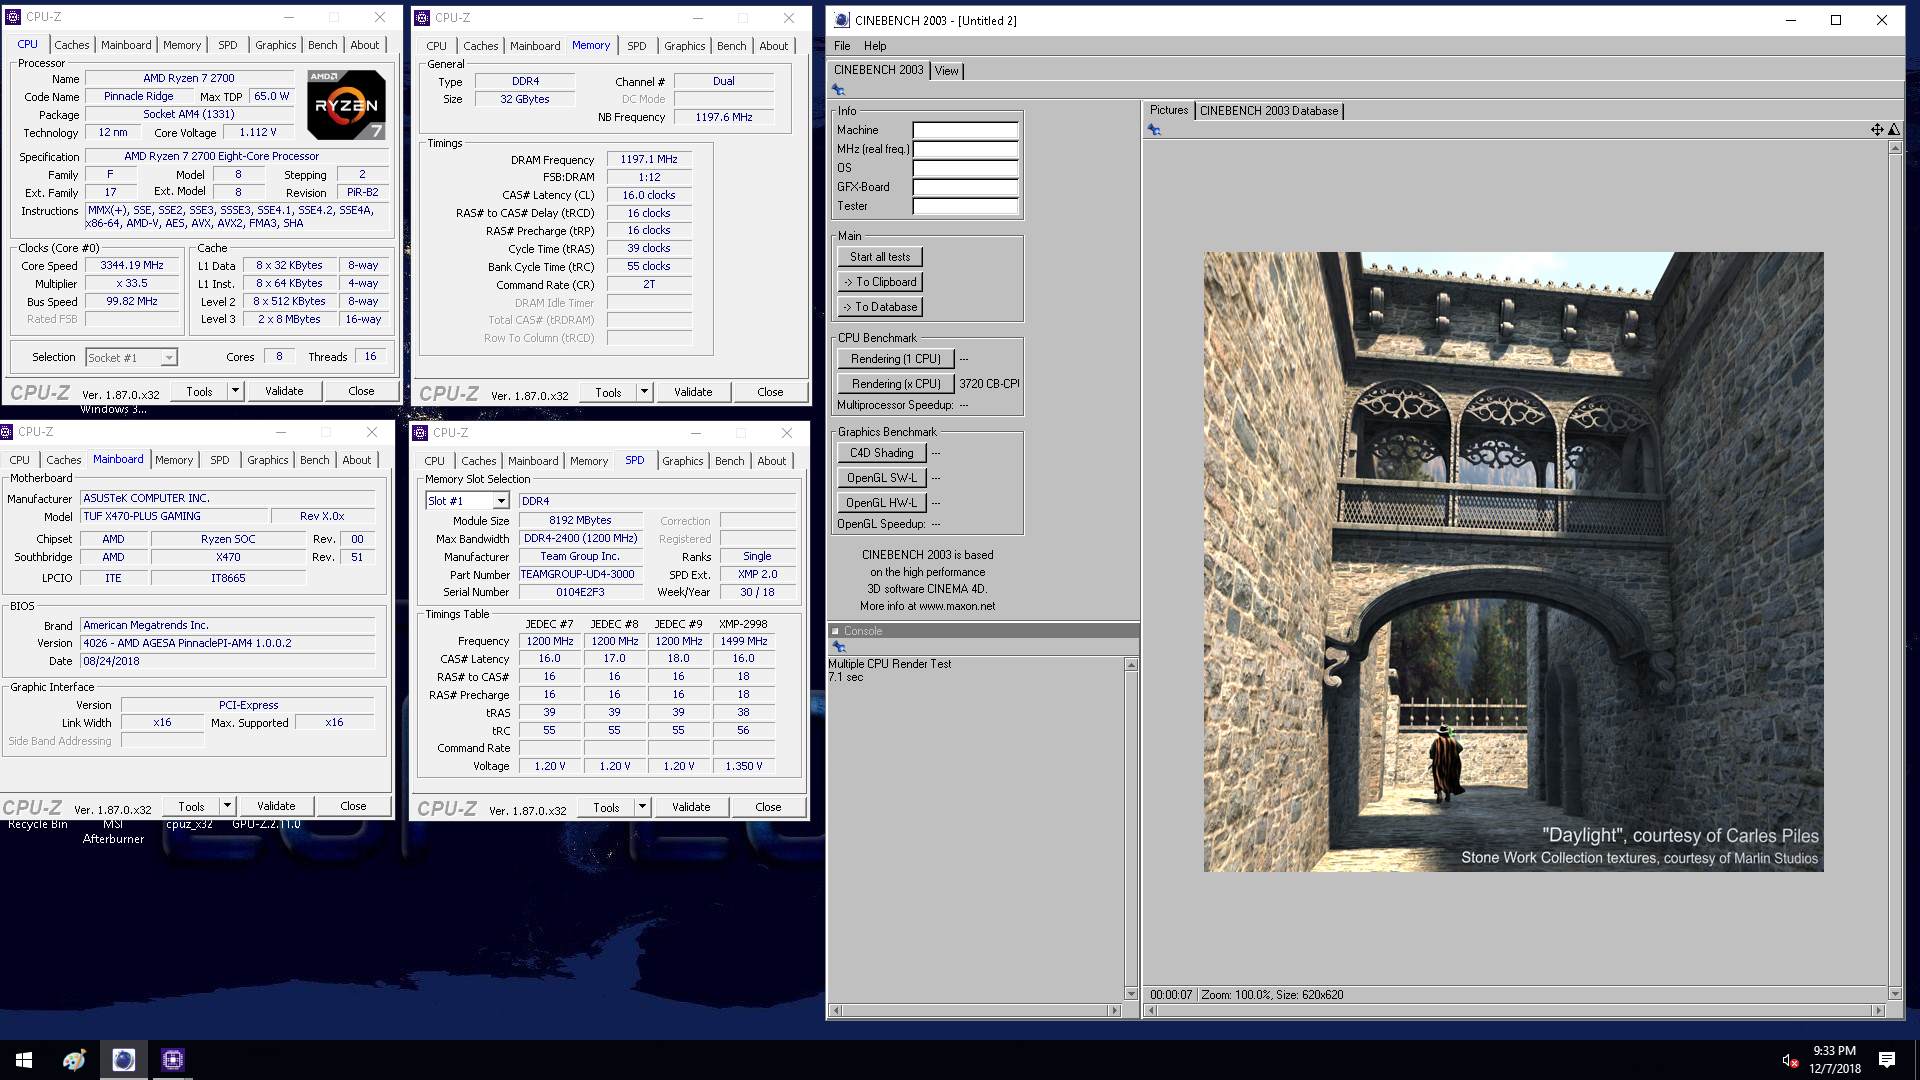Click the 'TEAMGROUP-UD4-3000' part number field

click(580, 574)
